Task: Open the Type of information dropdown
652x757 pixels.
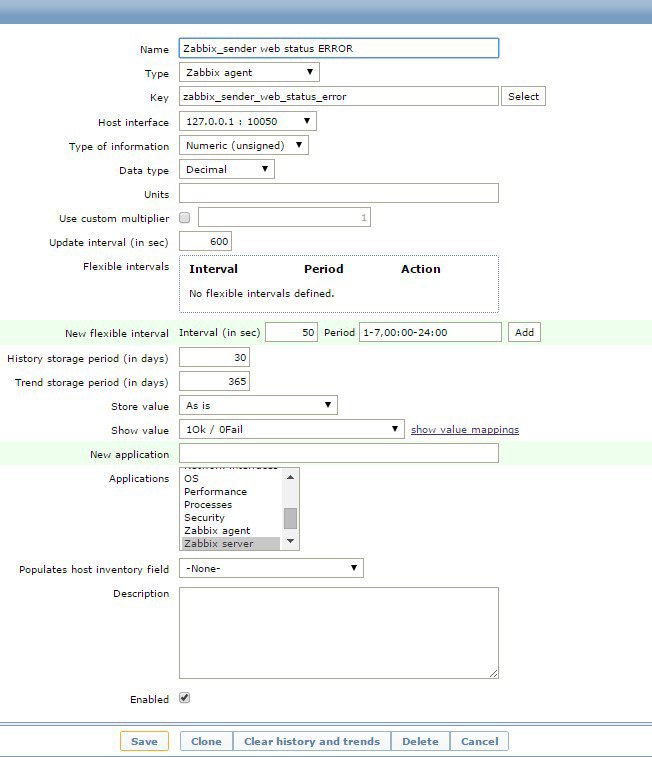Action: (x=244, y=145)
